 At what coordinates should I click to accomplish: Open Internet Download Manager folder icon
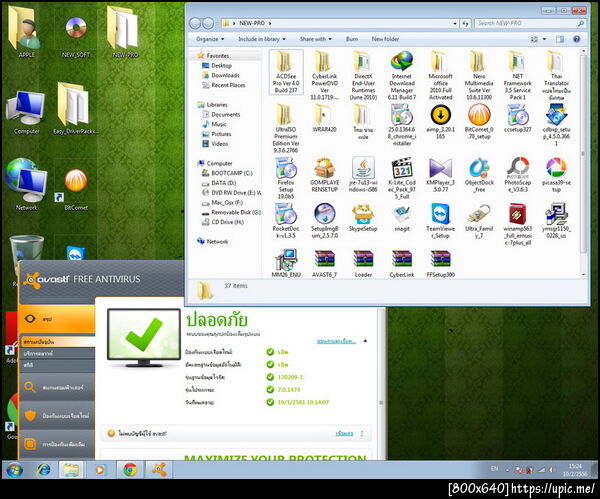[401, 61]
